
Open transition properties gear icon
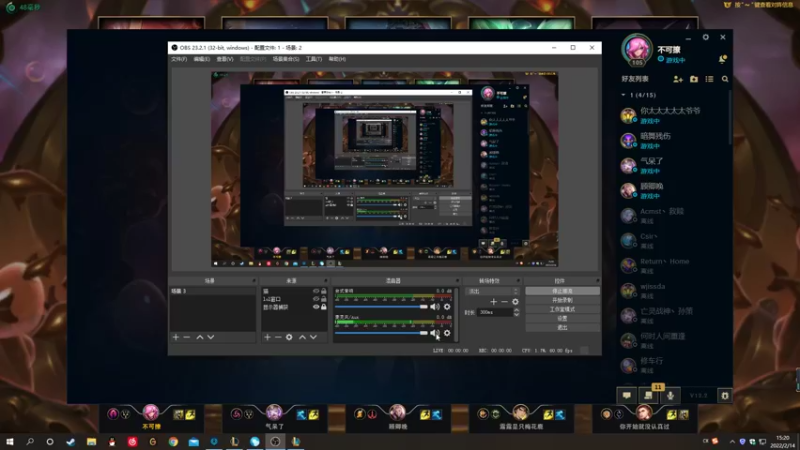point(515,302)
